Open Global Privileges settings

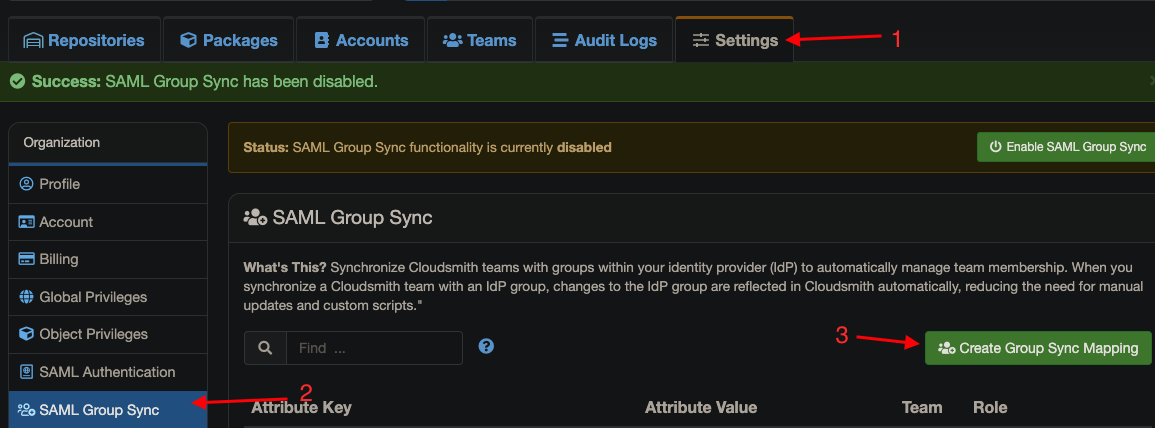tap(108, 297)
